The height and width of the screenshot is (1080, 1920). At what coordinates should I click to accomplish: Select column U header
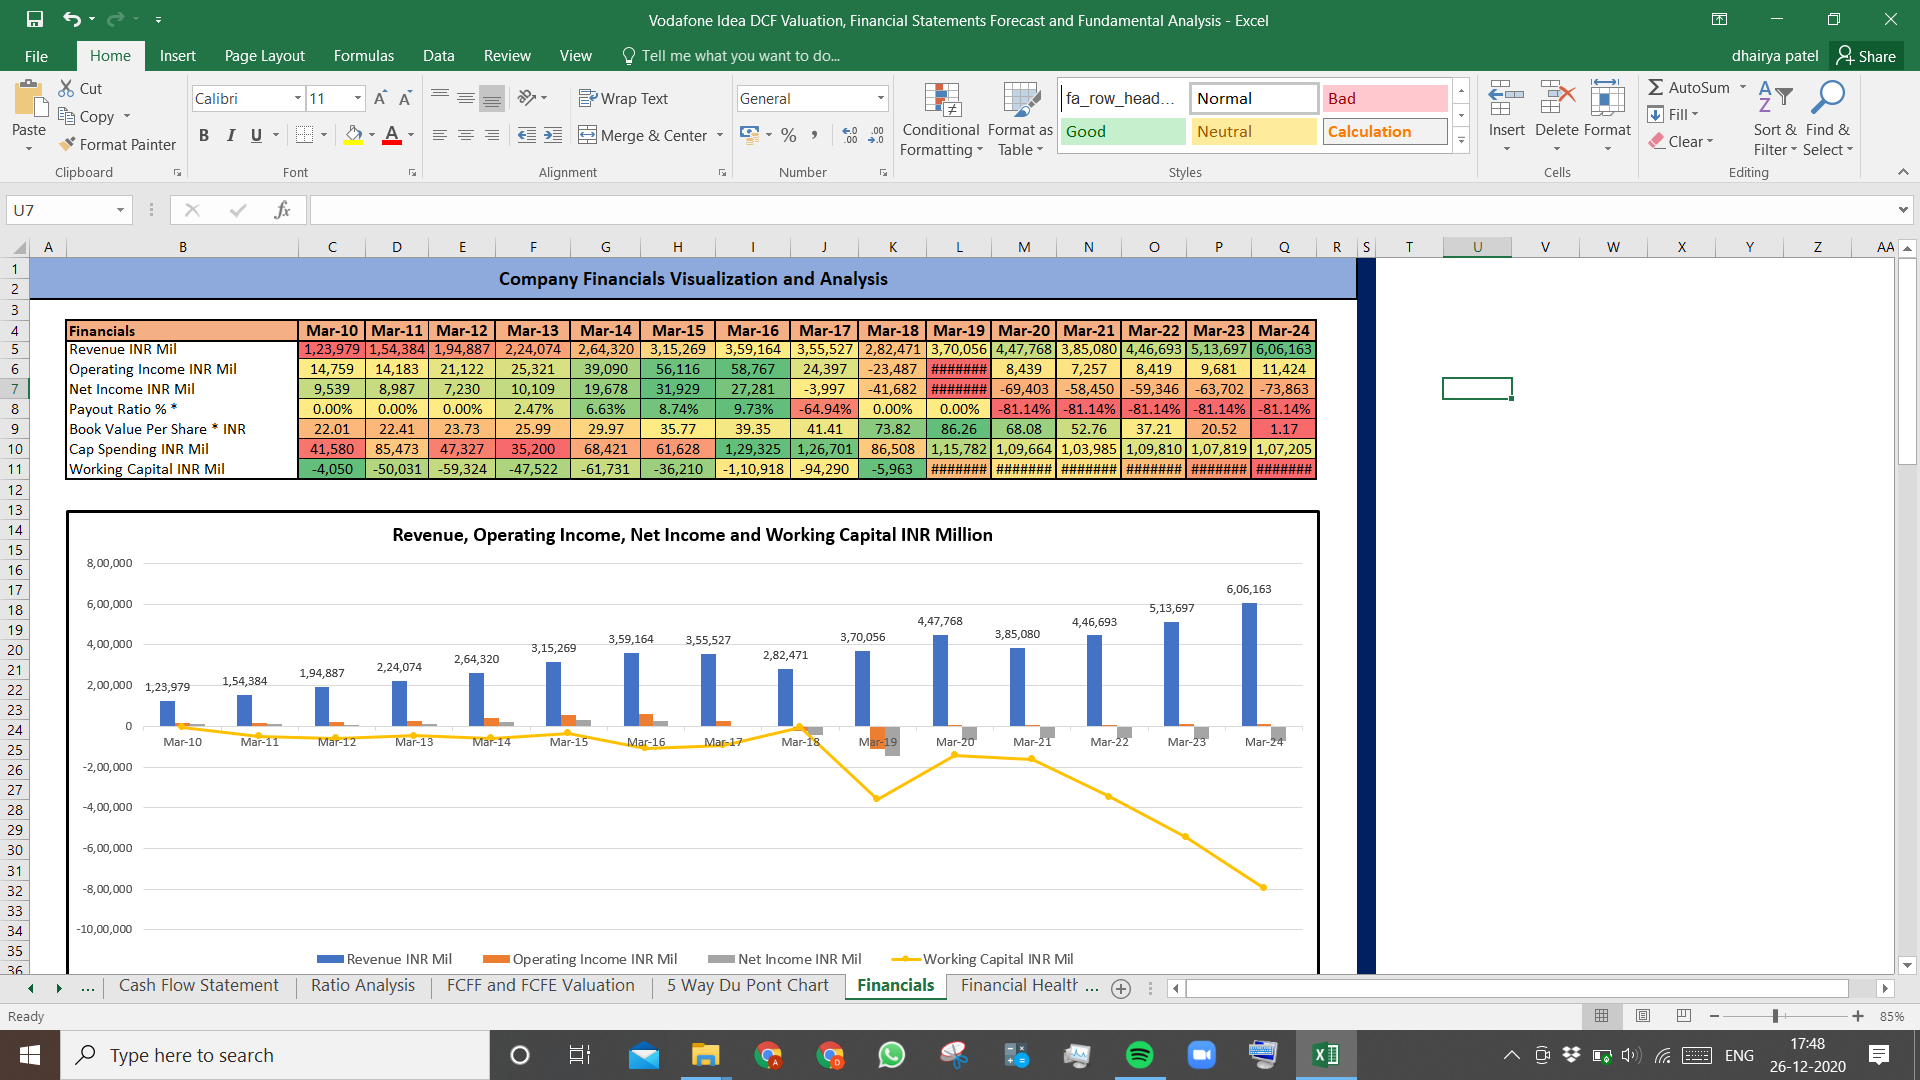tap(1477, 247)
